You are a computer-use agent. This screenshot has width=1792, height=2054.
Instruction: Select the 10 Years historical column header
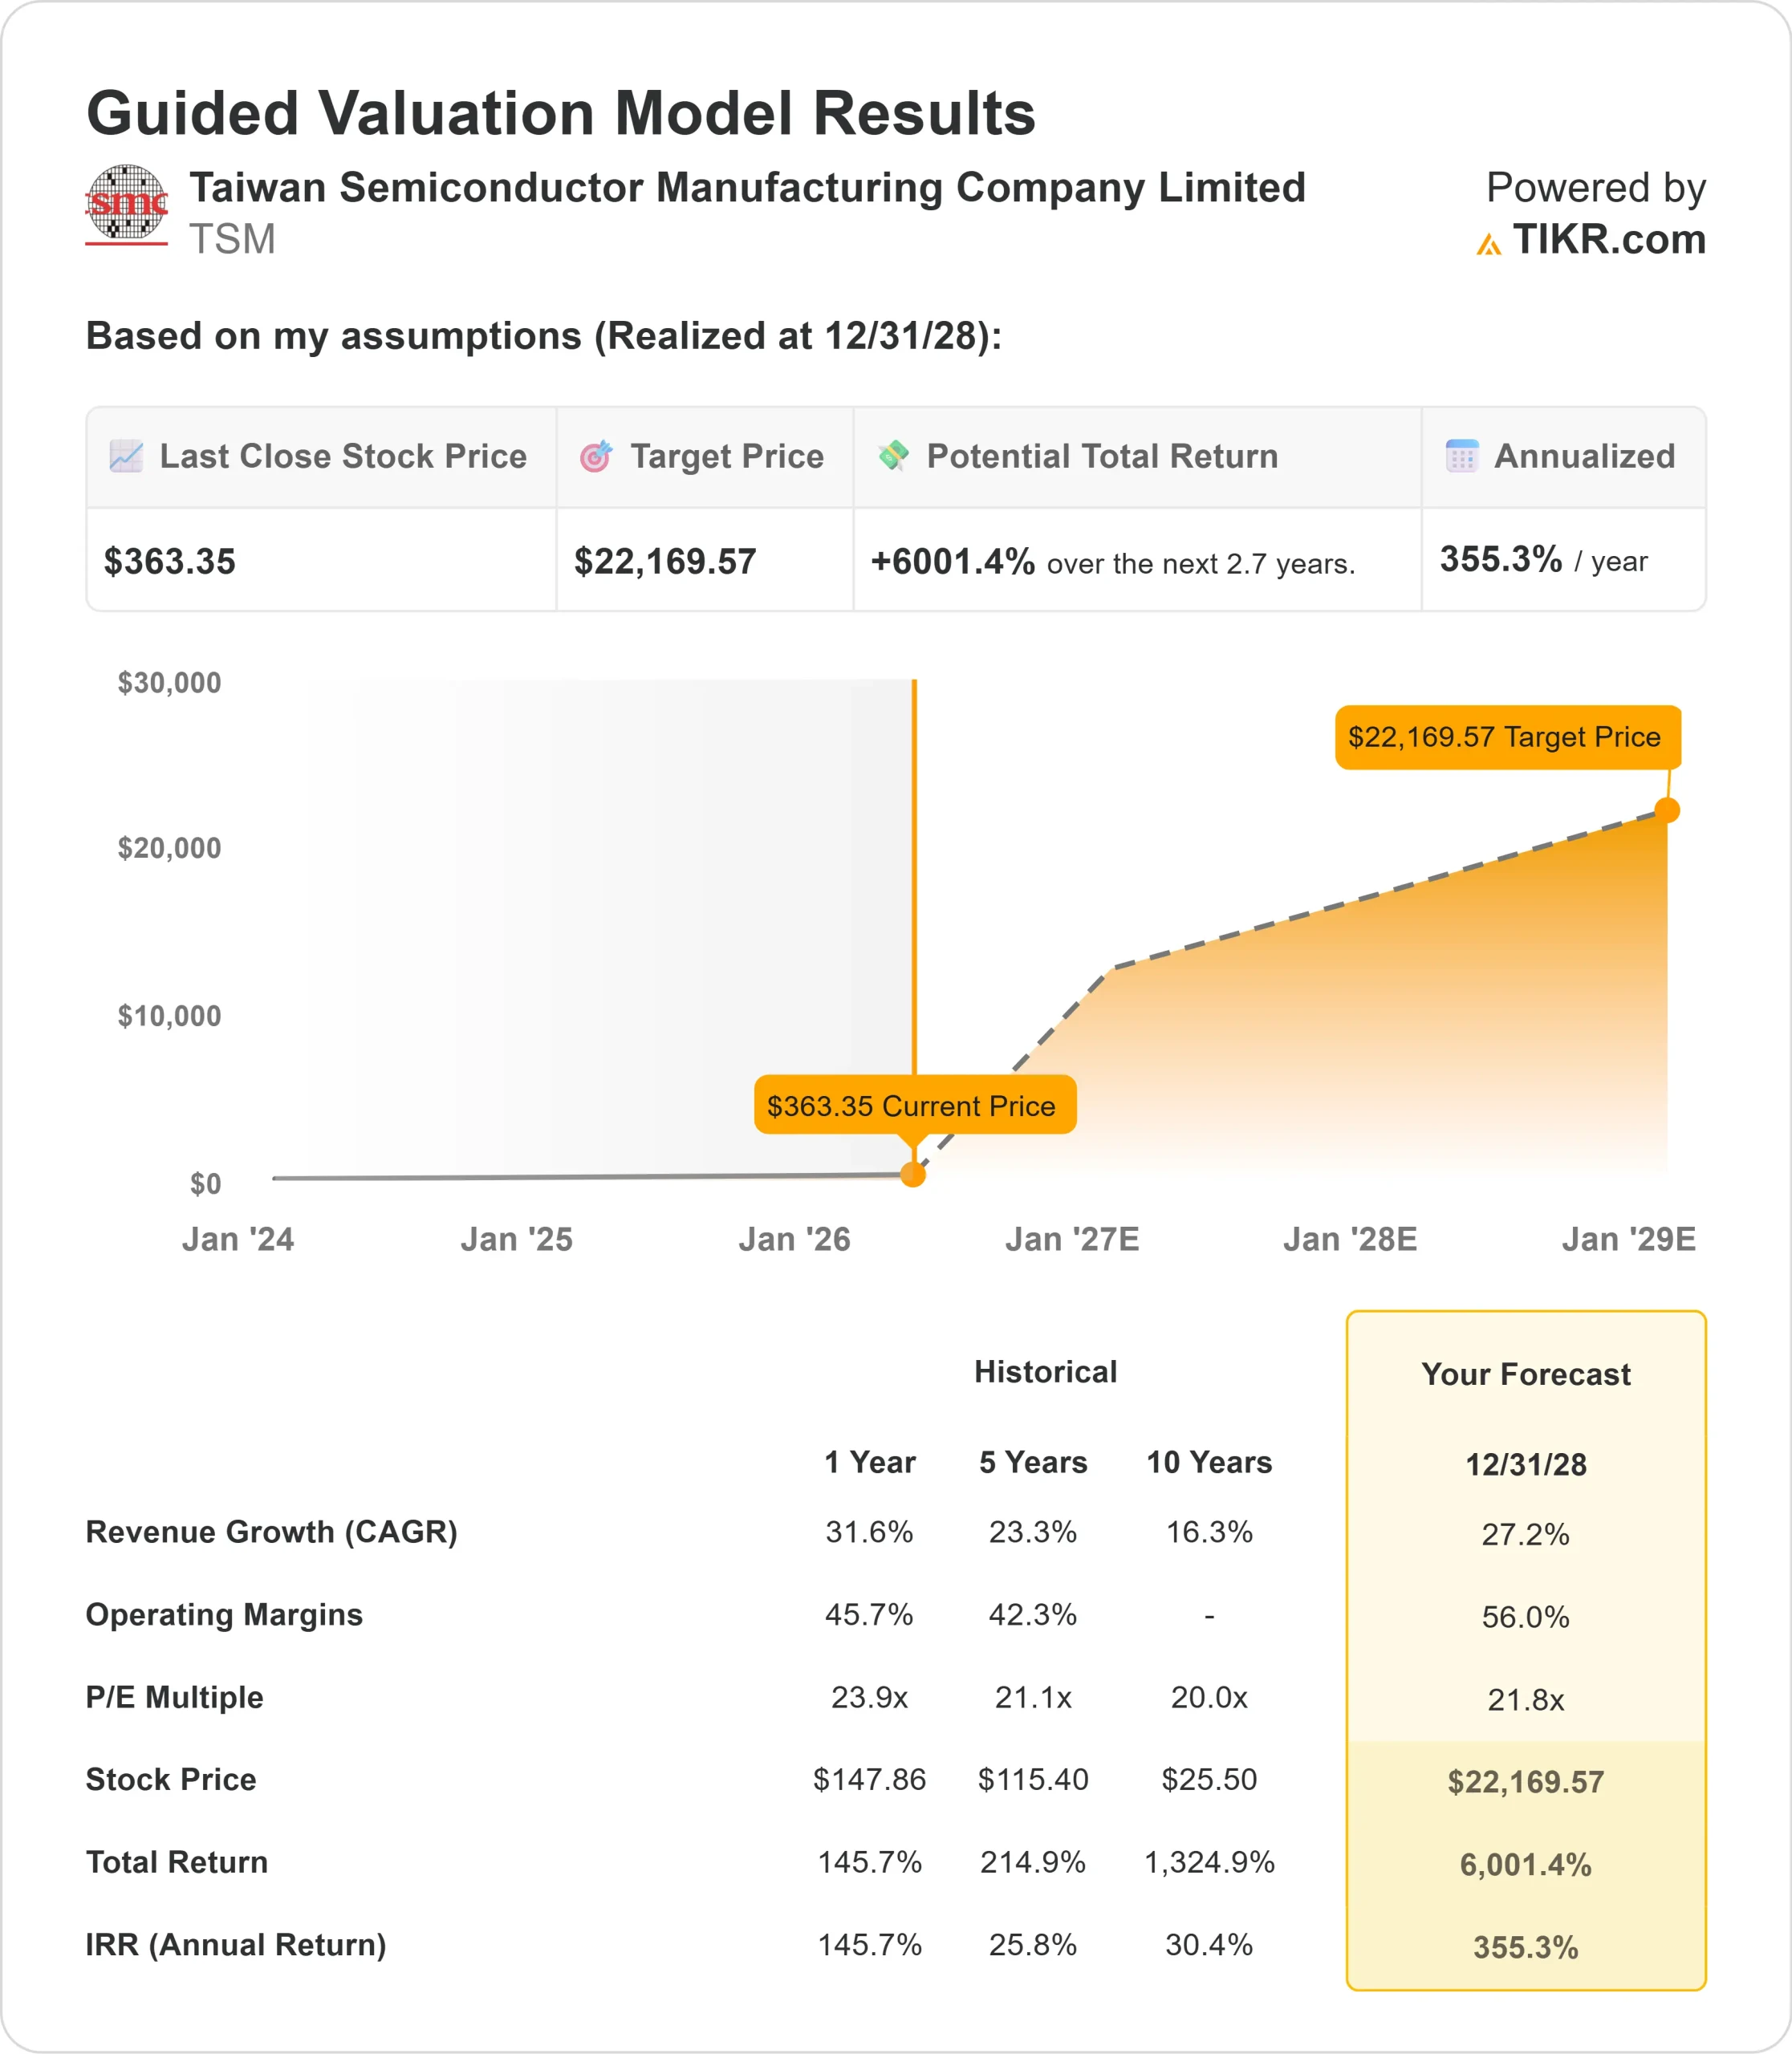pyautogui.click(x=1209, y=1462)
